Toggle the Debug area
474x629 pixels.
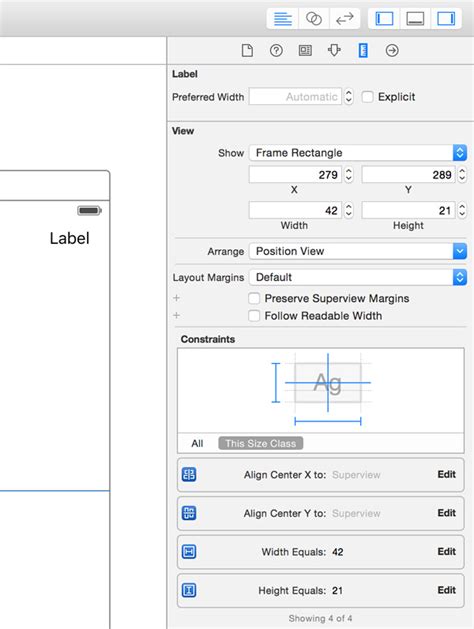pos(415,18)
